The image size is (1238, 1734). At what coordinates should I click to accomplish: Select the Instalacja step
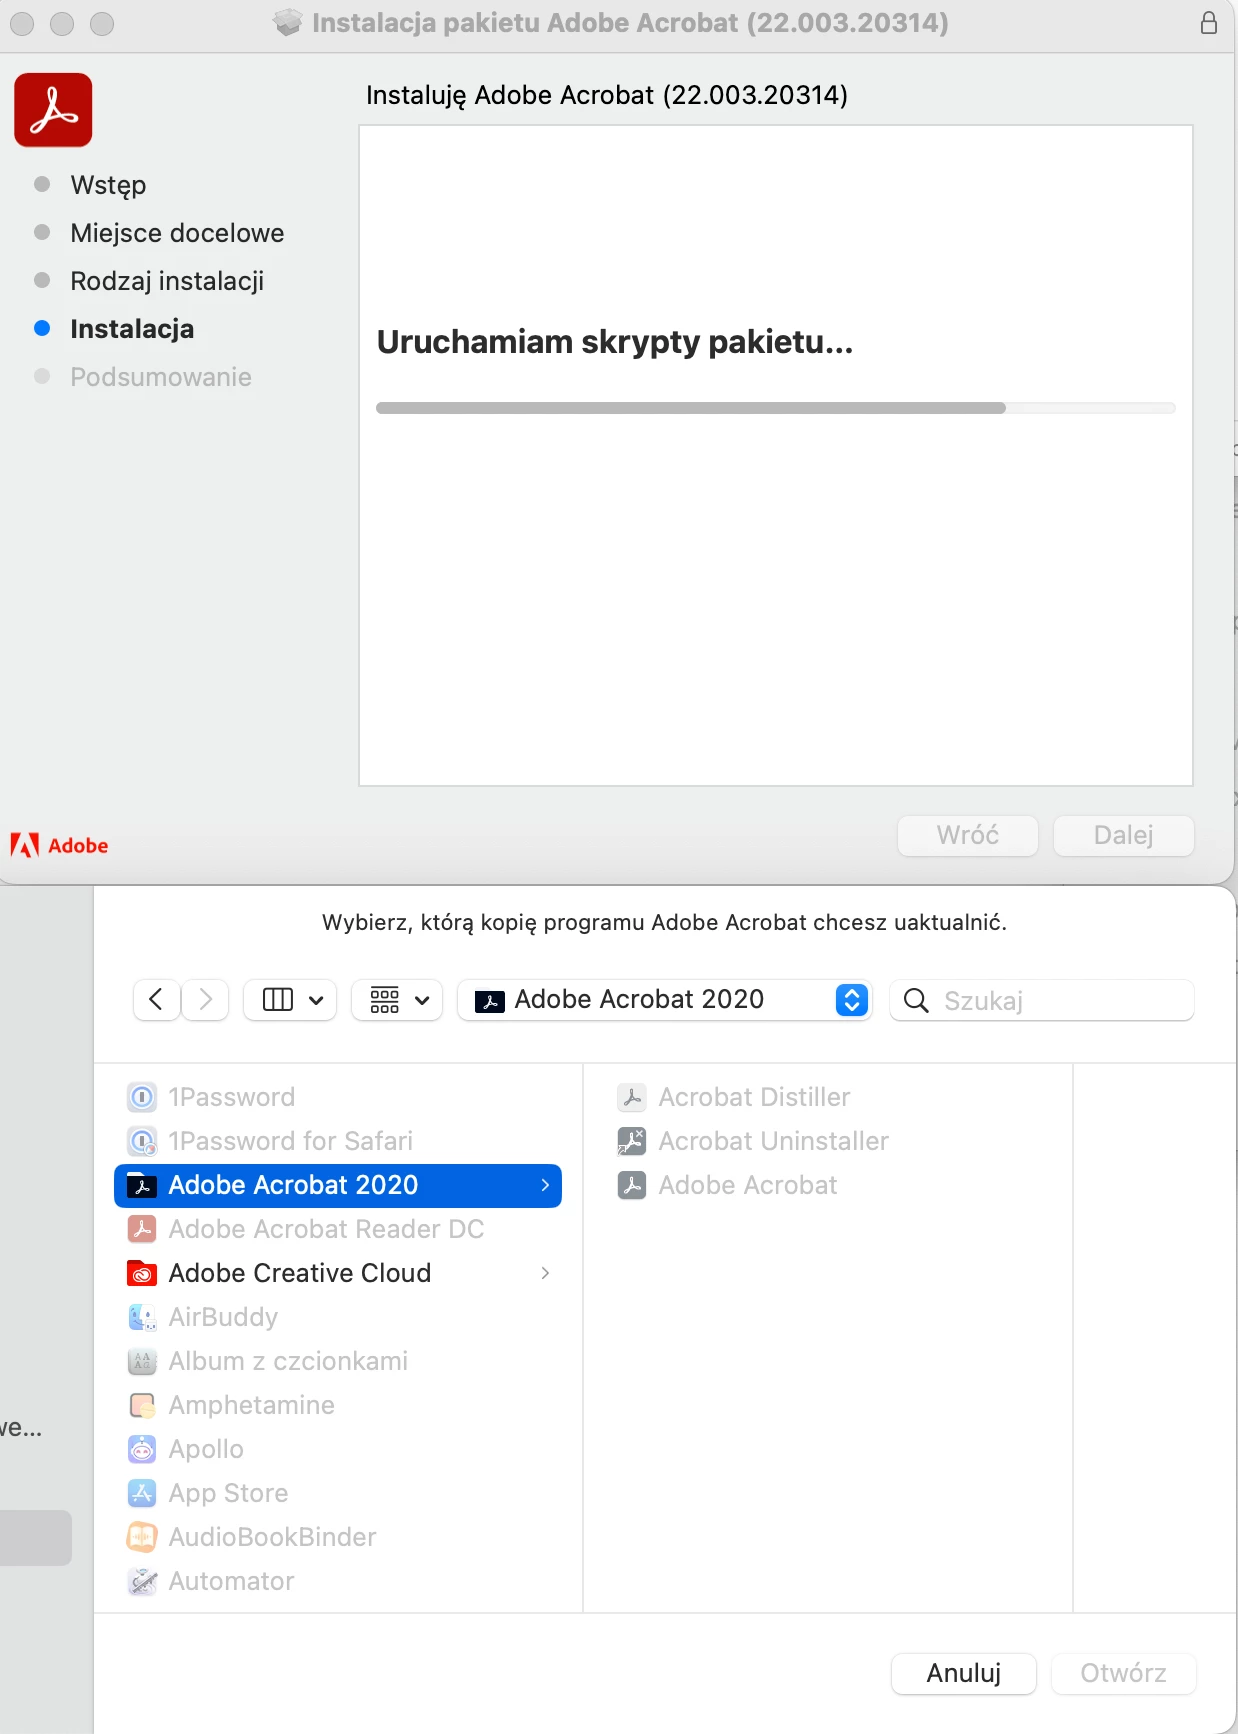pos(132,329)
